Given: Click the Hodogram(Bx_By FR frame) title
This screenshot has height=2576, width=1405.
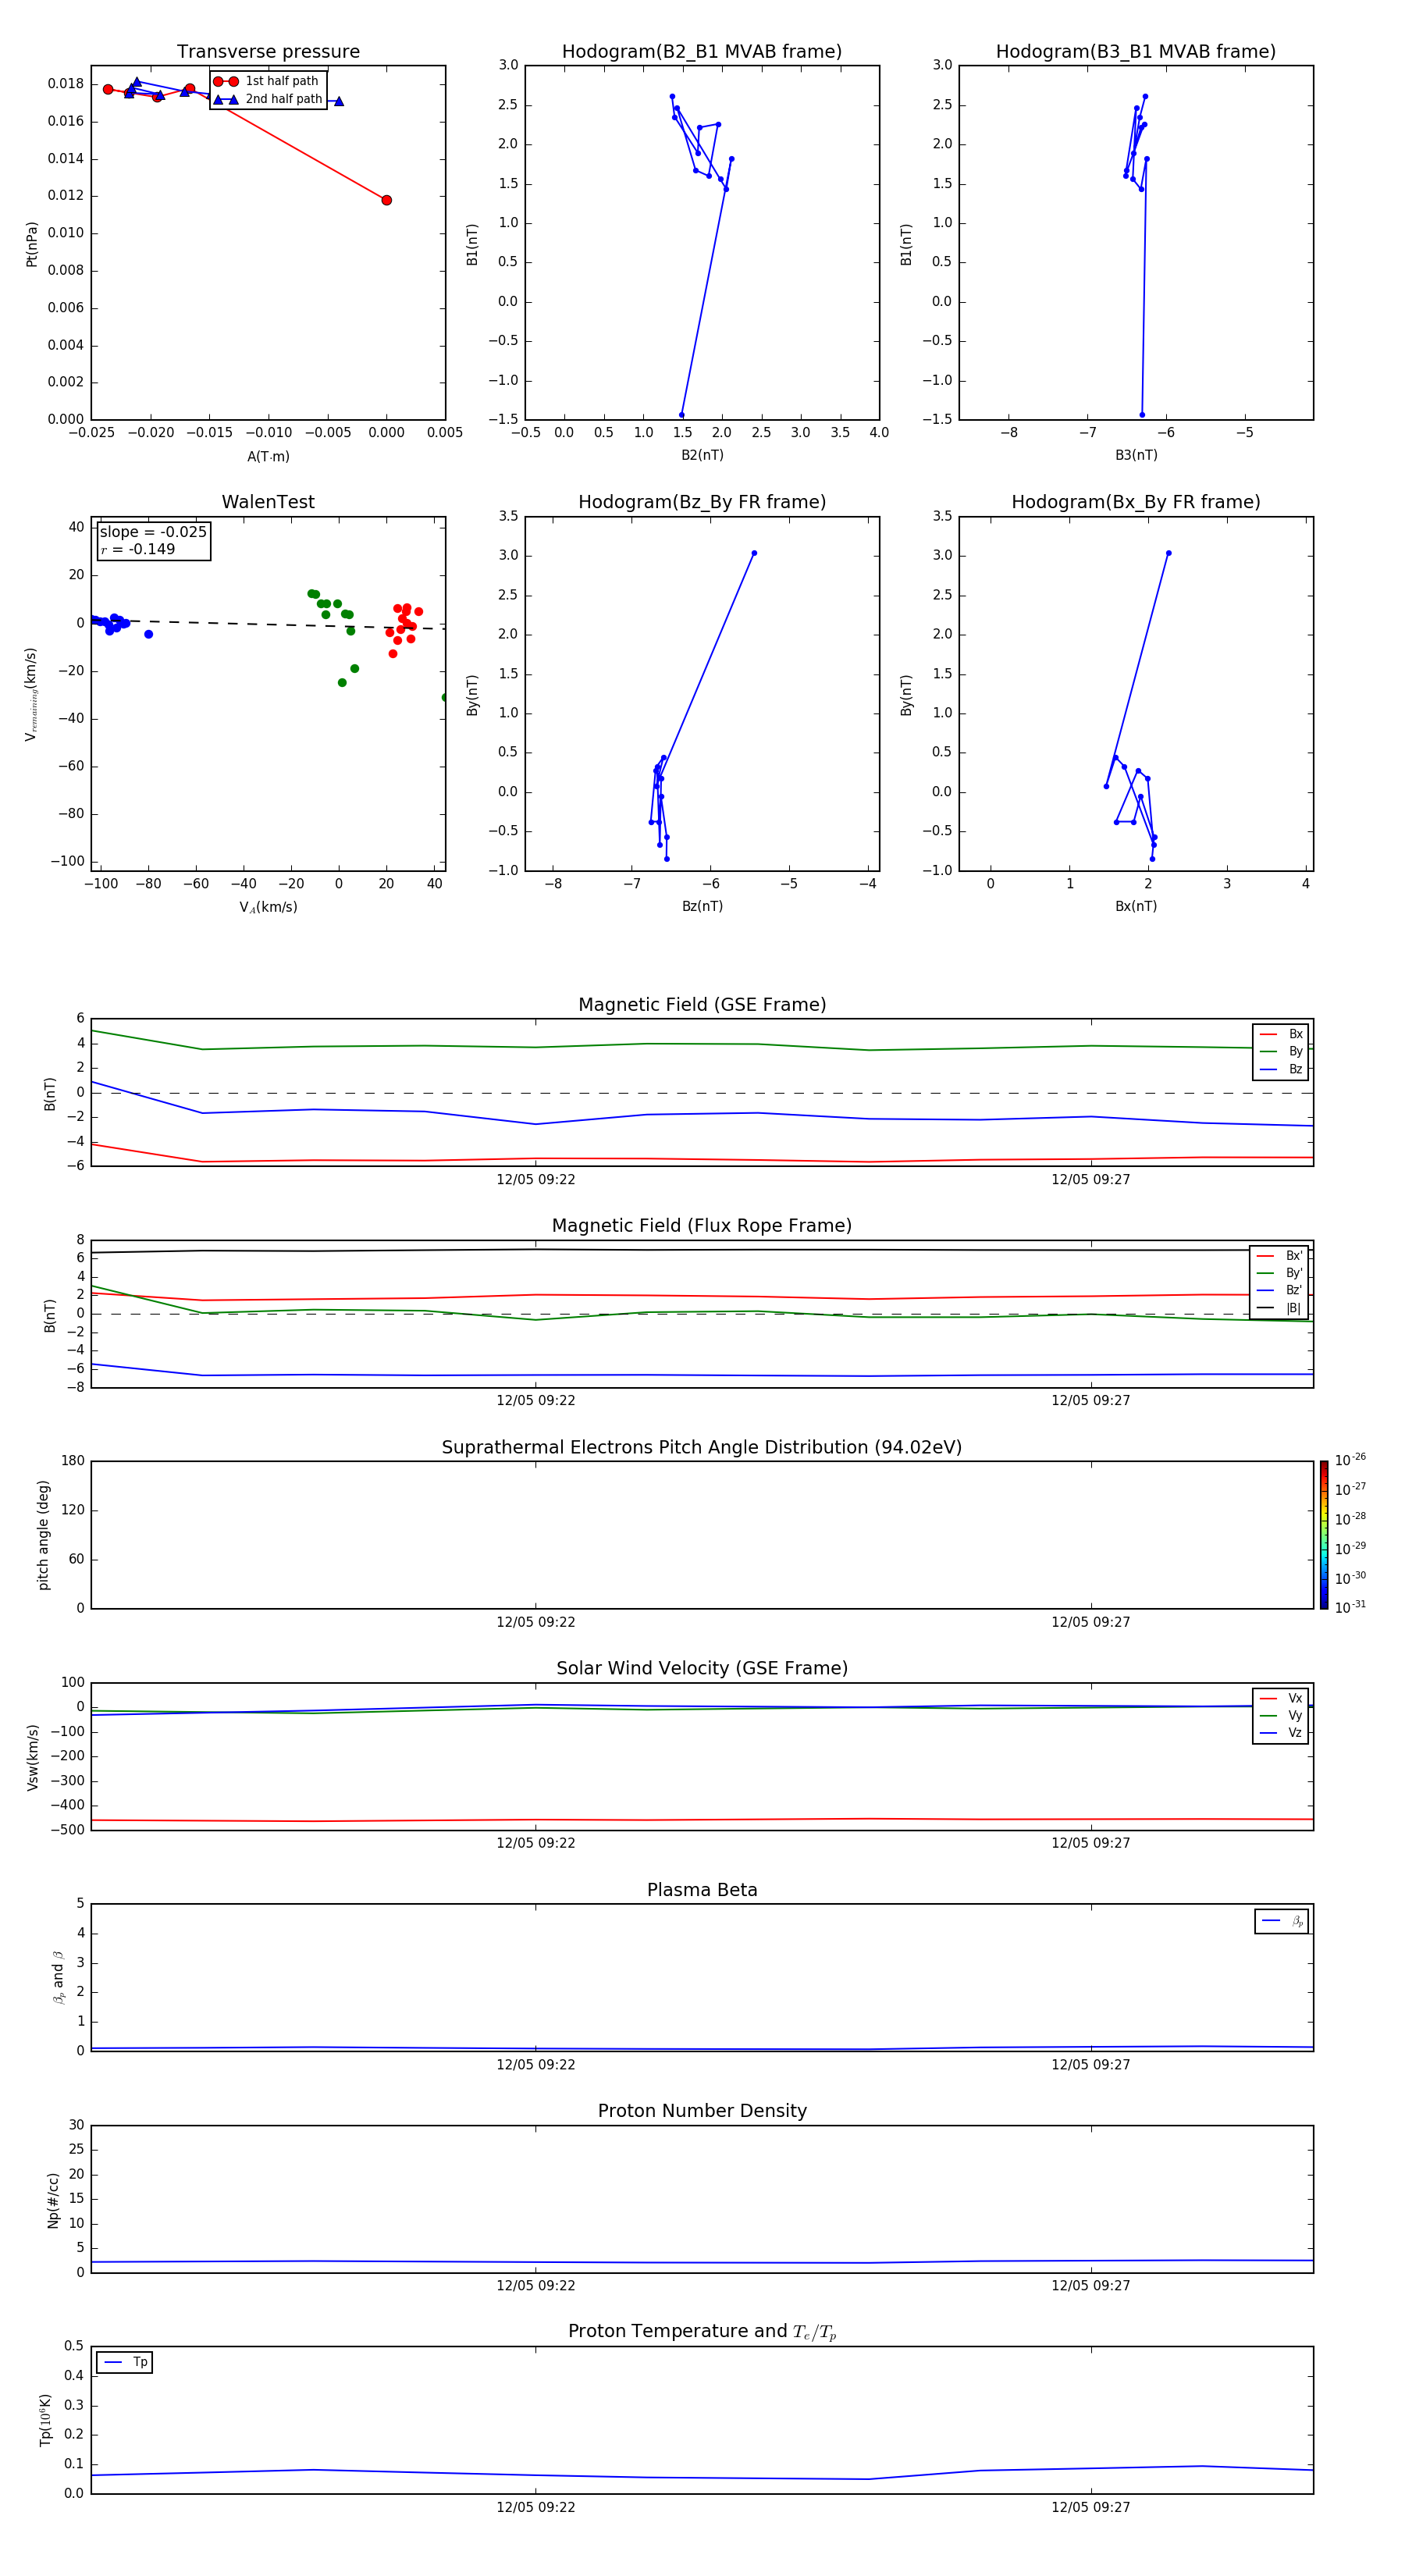Looking at the screenshot, I should pos(1136,502).
